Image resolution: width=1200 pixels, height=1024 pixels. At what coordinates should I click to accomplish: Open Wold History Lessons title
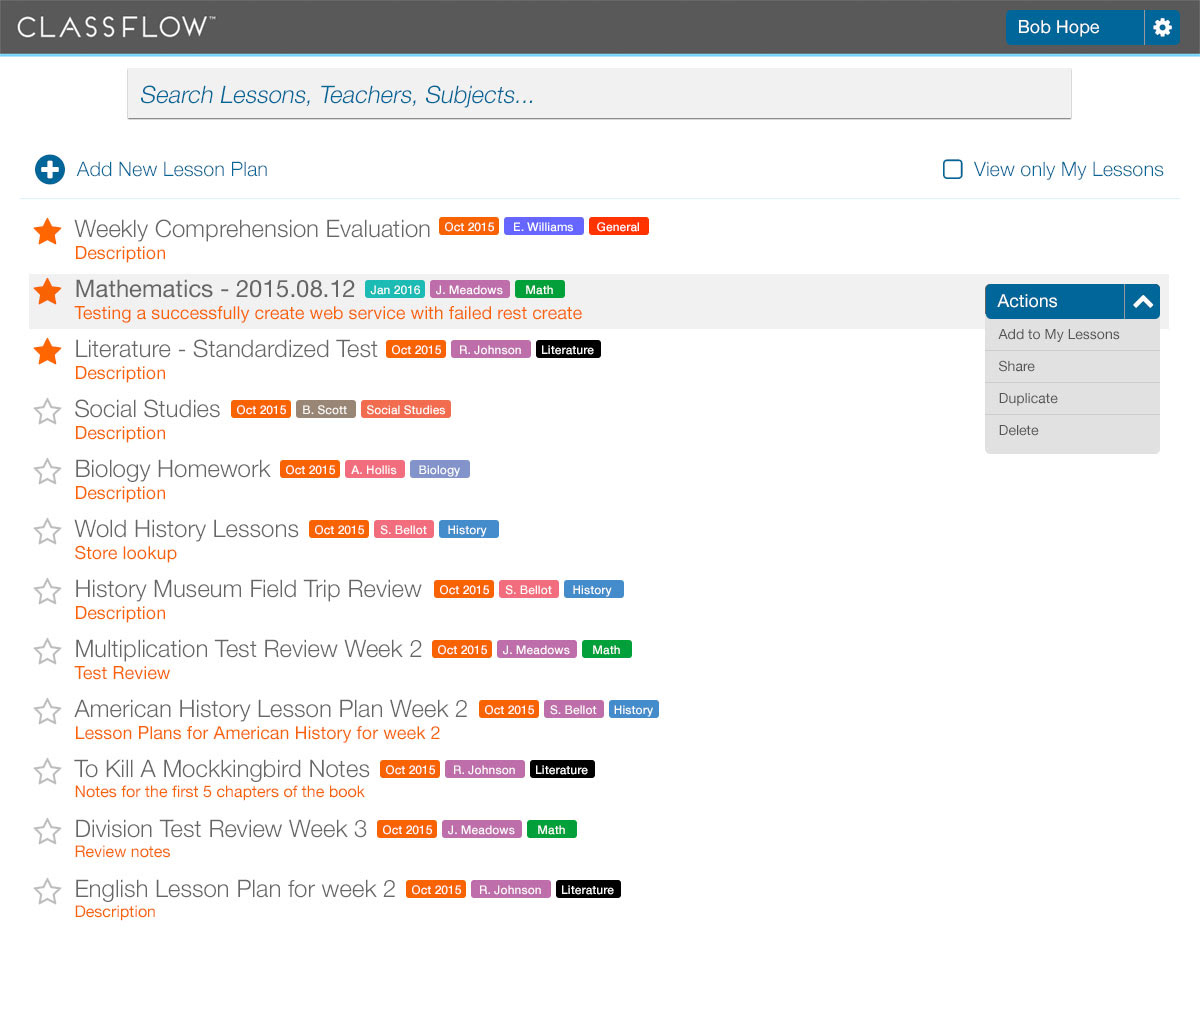(186, 529)
